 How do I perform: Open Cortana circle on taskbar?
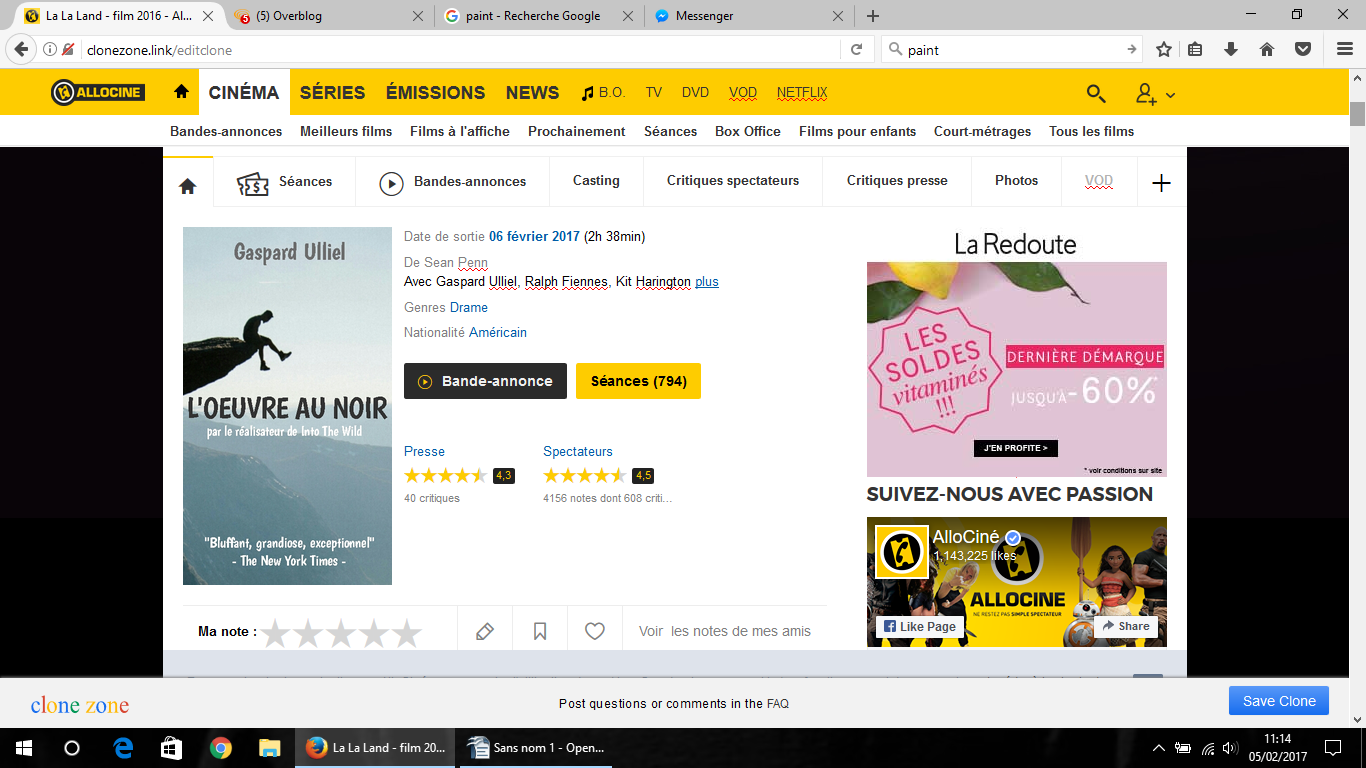pos(72,747)
